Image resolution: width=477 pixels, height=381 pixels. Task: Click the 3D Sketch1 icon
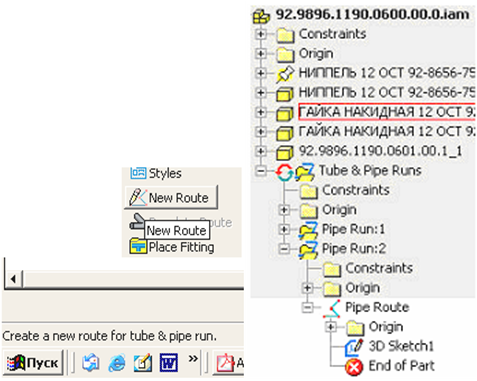coord(354,347)
